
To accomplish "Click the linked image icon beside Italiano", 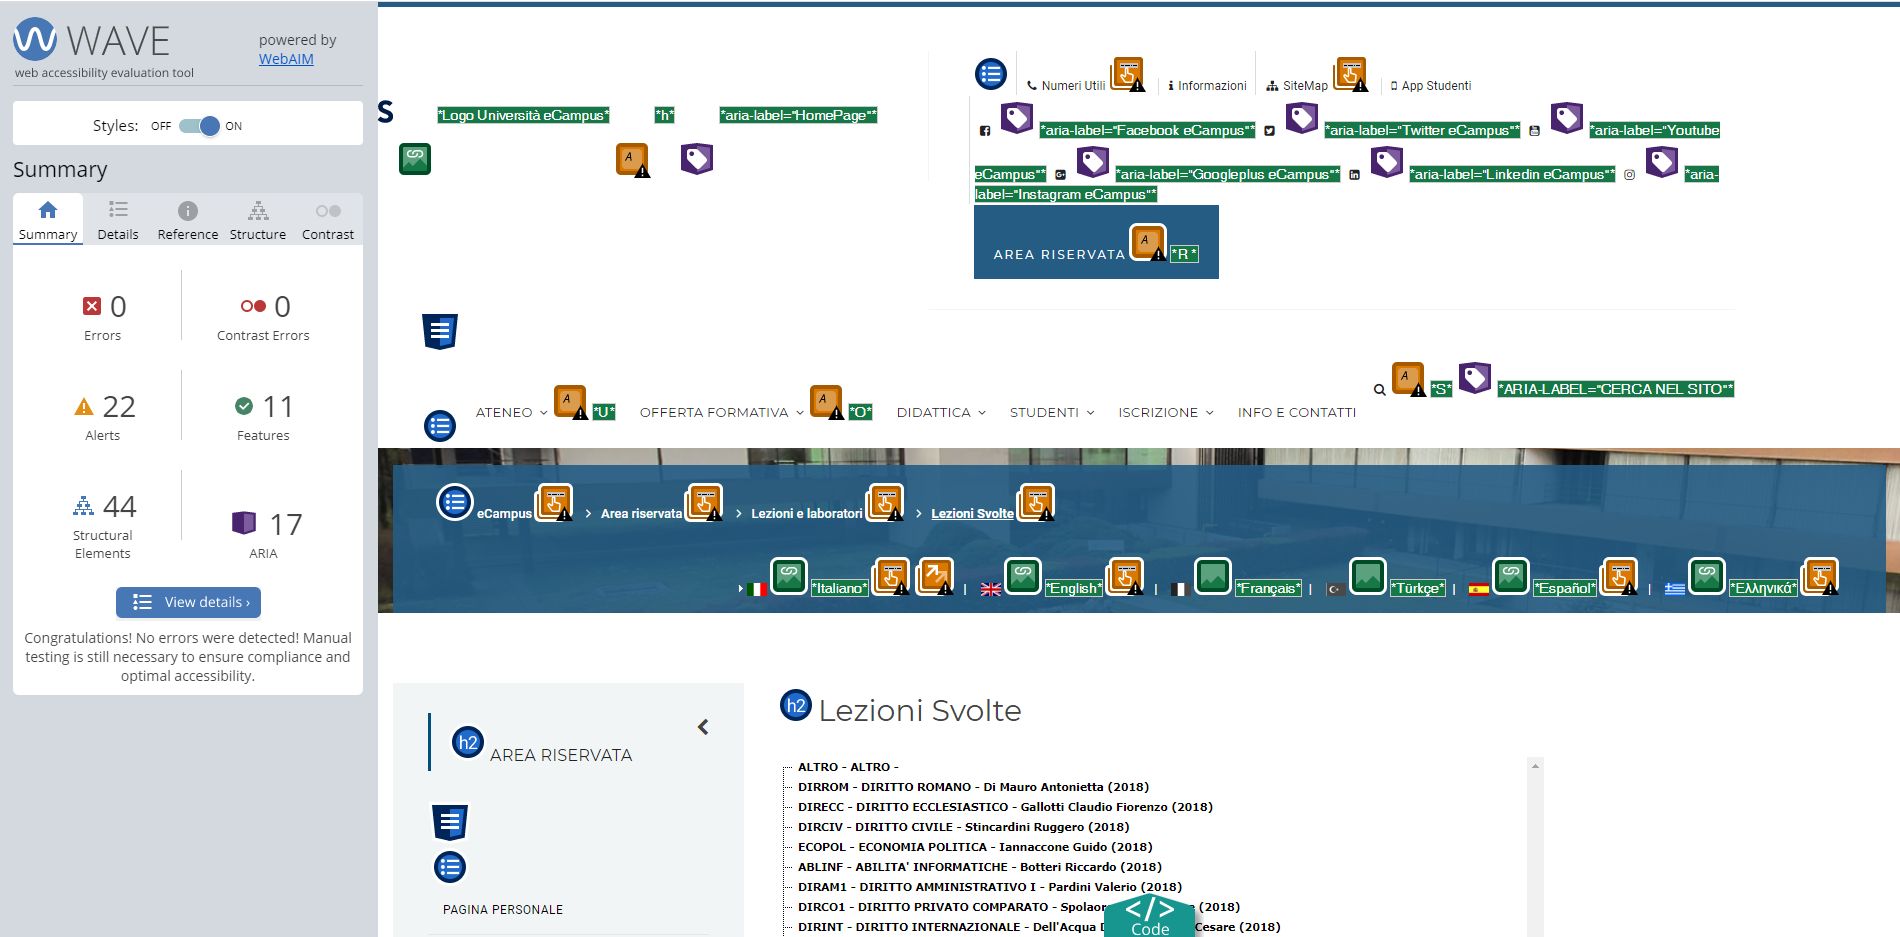I will (789, 575).
